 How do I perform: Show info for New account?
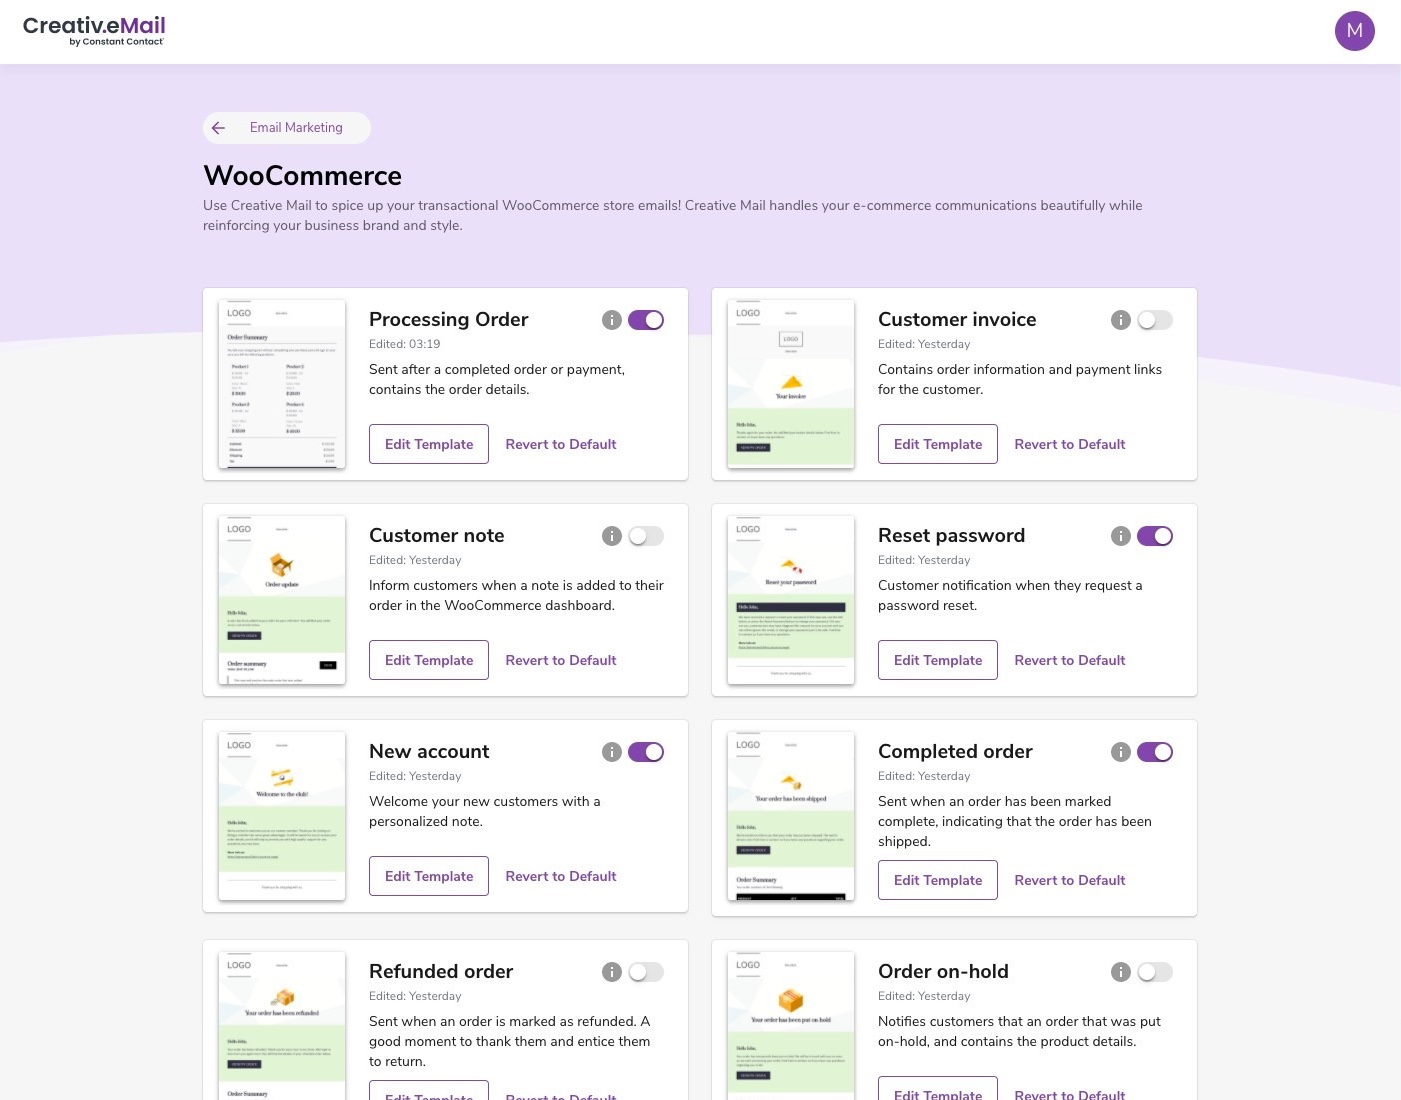(612, 752)
